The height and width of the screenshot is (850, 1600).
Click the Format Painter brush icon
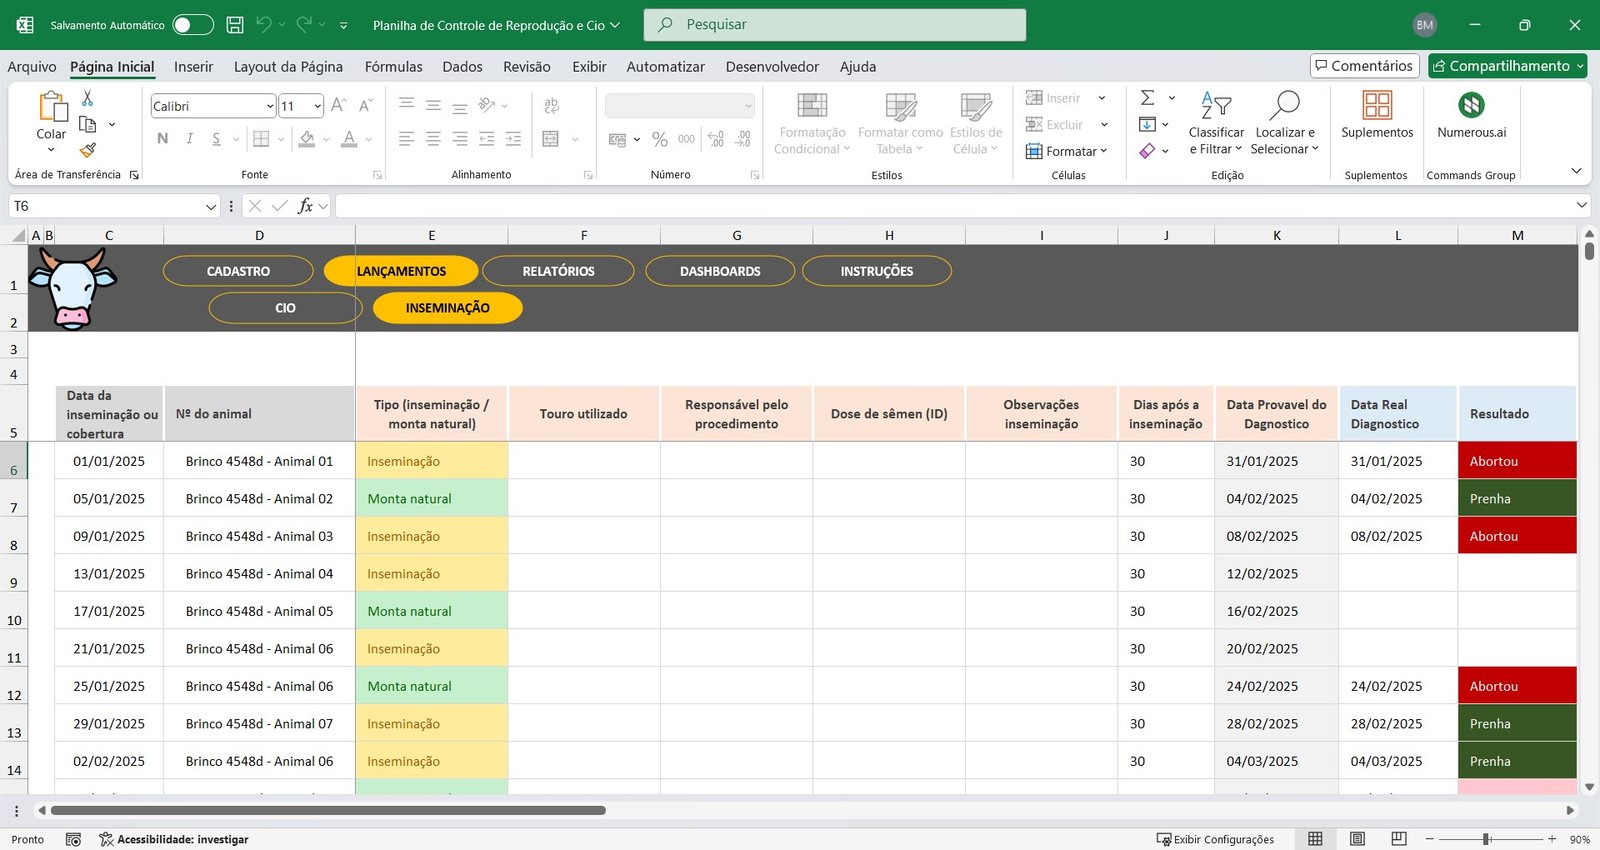coord(88,150)
